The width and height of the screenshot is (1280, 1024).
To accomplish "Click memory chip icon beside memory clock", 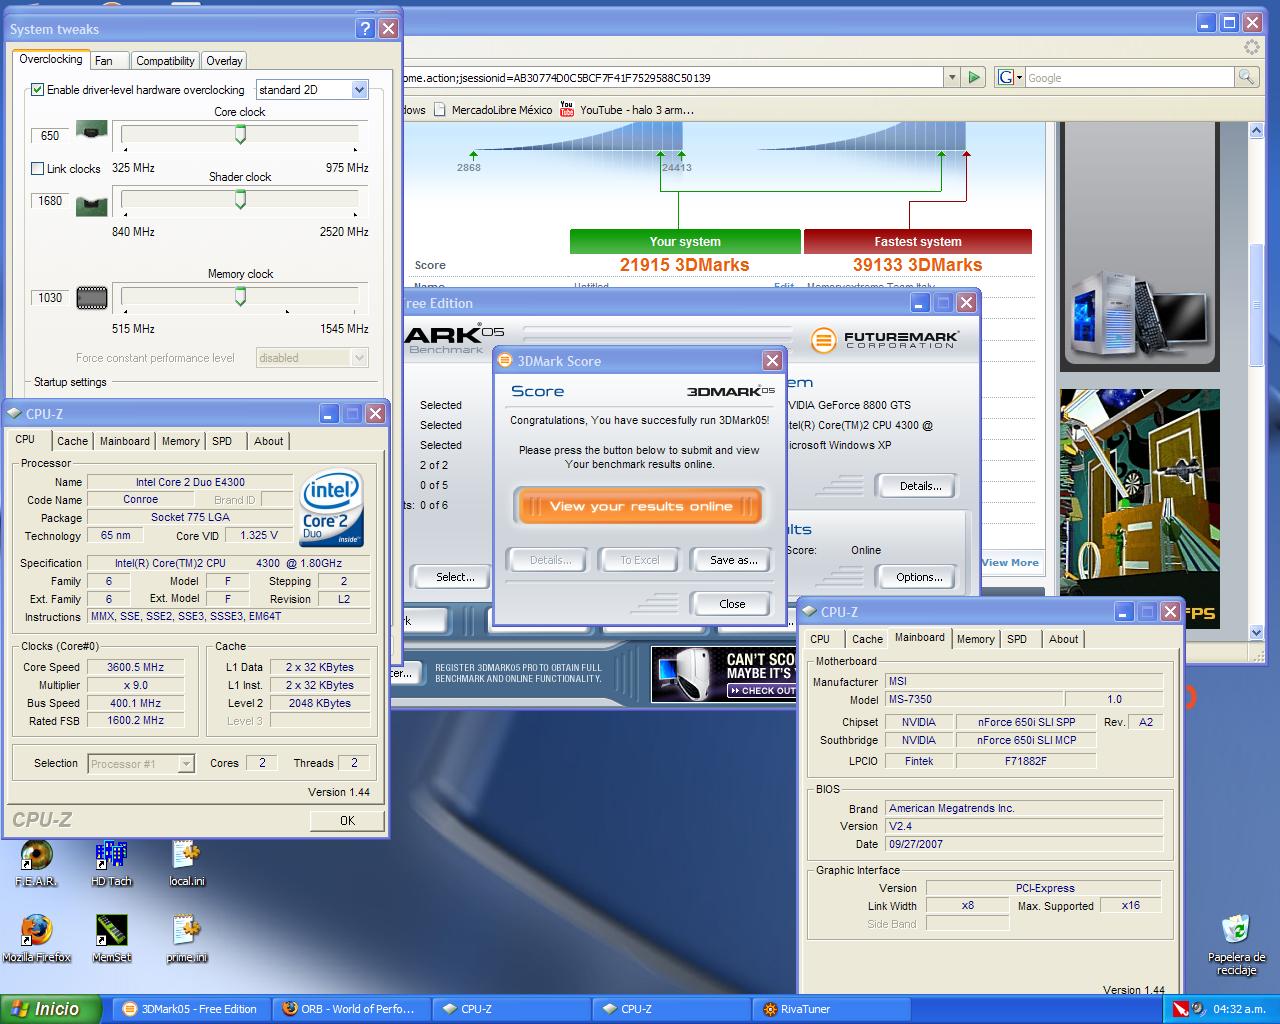I will (92, 297).
